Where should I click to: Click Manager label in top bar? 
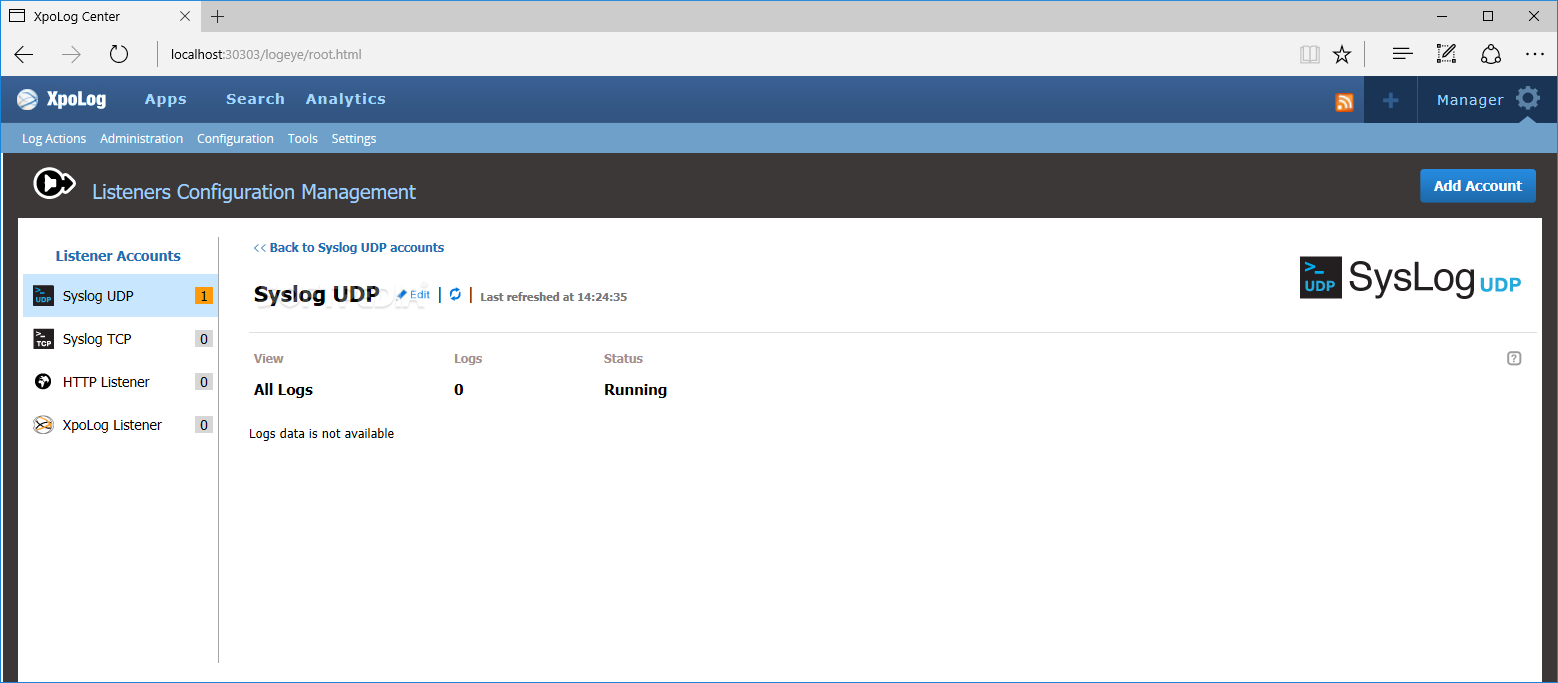pos(1470,100)
